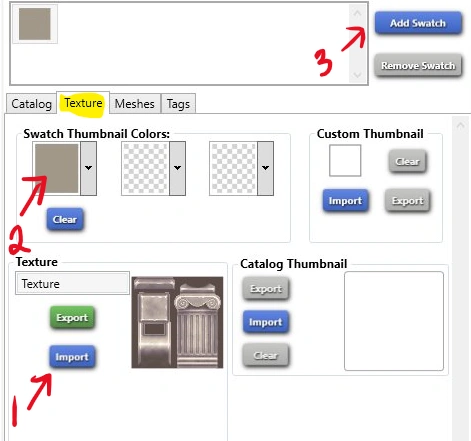Expand second swatch thumbnail color dropdown

point(178,168)
